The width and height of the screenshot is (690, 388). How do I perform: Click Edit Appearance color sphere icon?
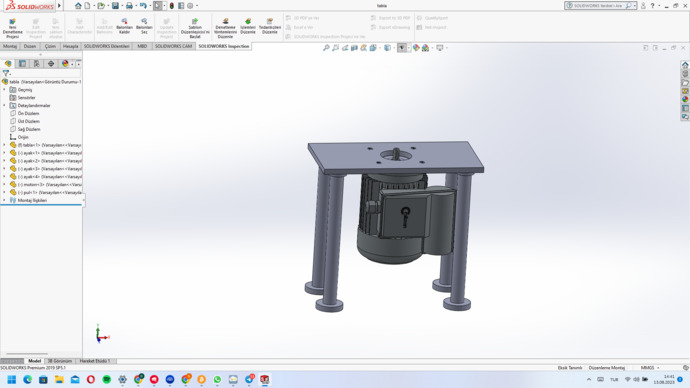416,48
